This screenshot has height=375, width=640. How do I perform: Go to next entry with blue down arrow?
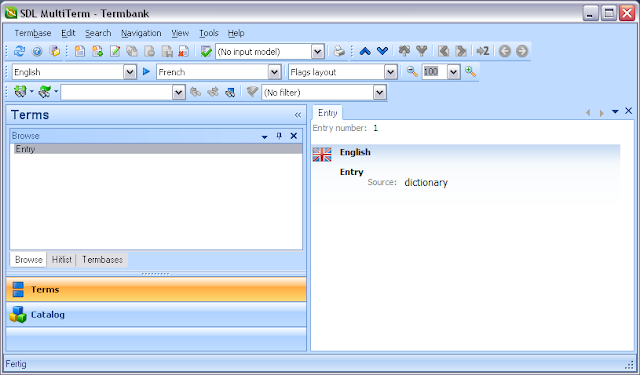tap(382, 51)
